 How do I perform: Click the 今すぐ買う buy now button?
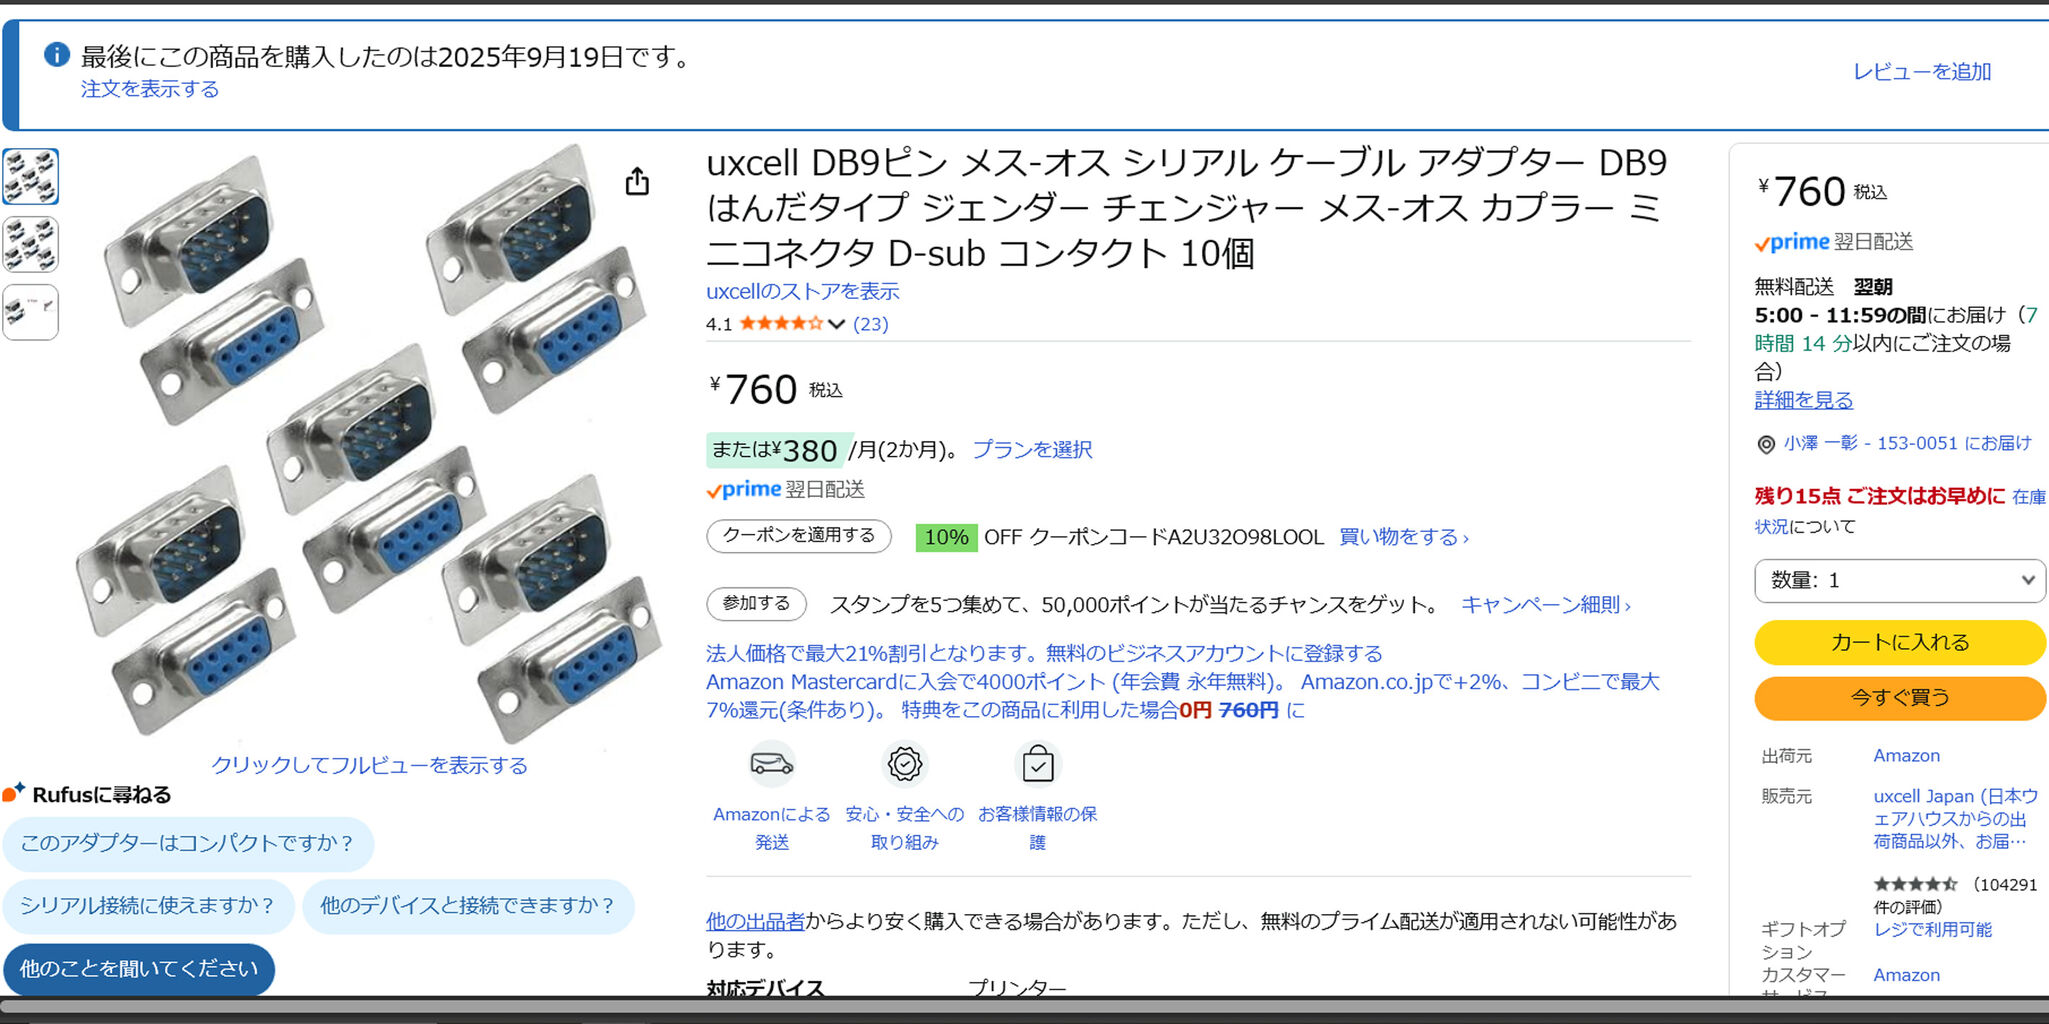tap(1900, 697)
